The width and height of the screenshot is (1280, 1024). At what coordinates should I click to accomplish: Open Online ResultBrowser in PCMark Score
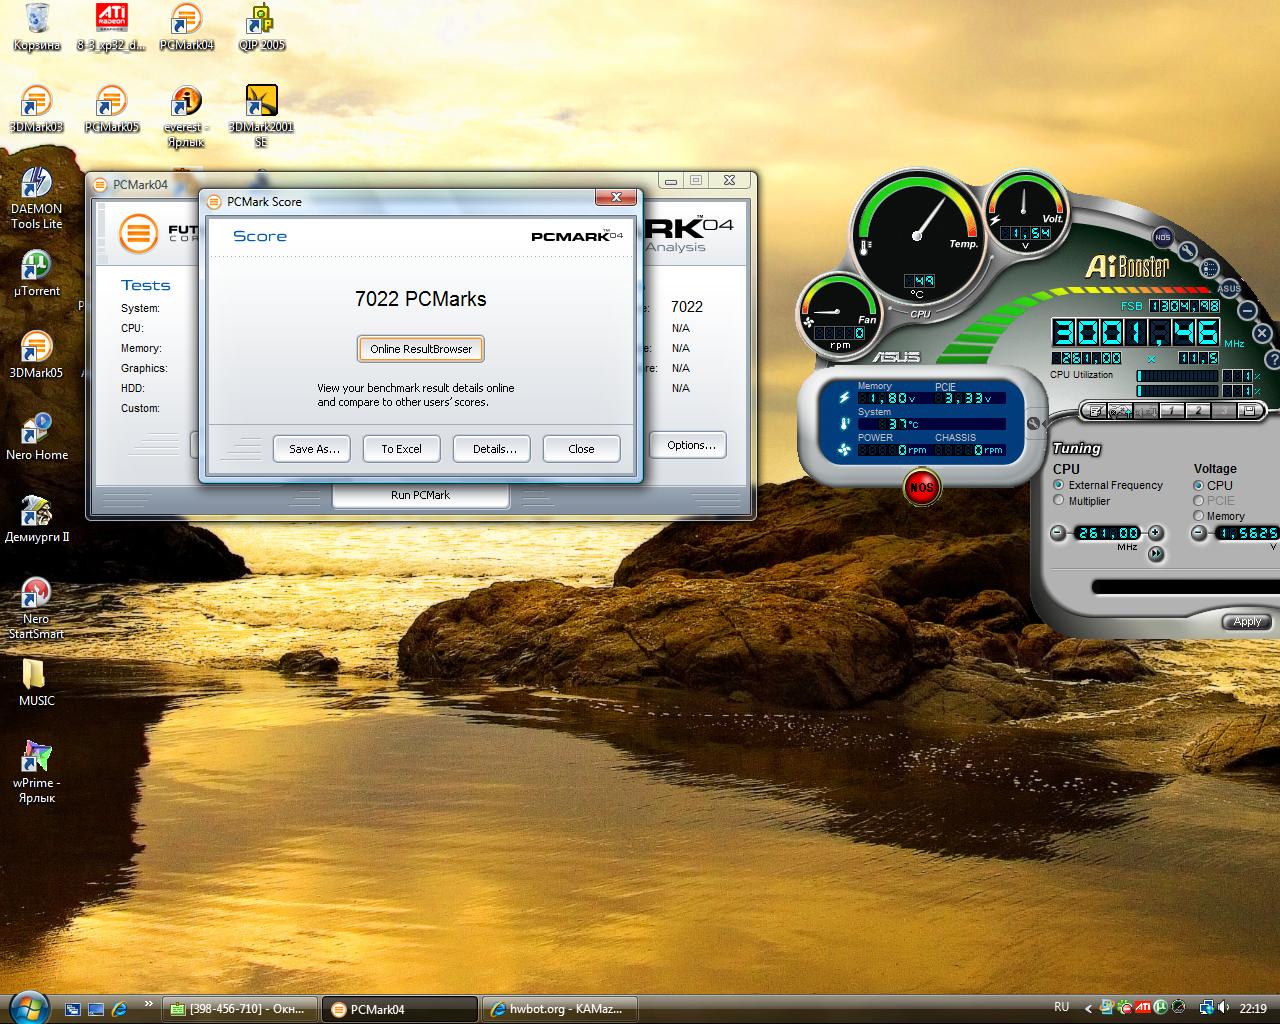(421, 349)
